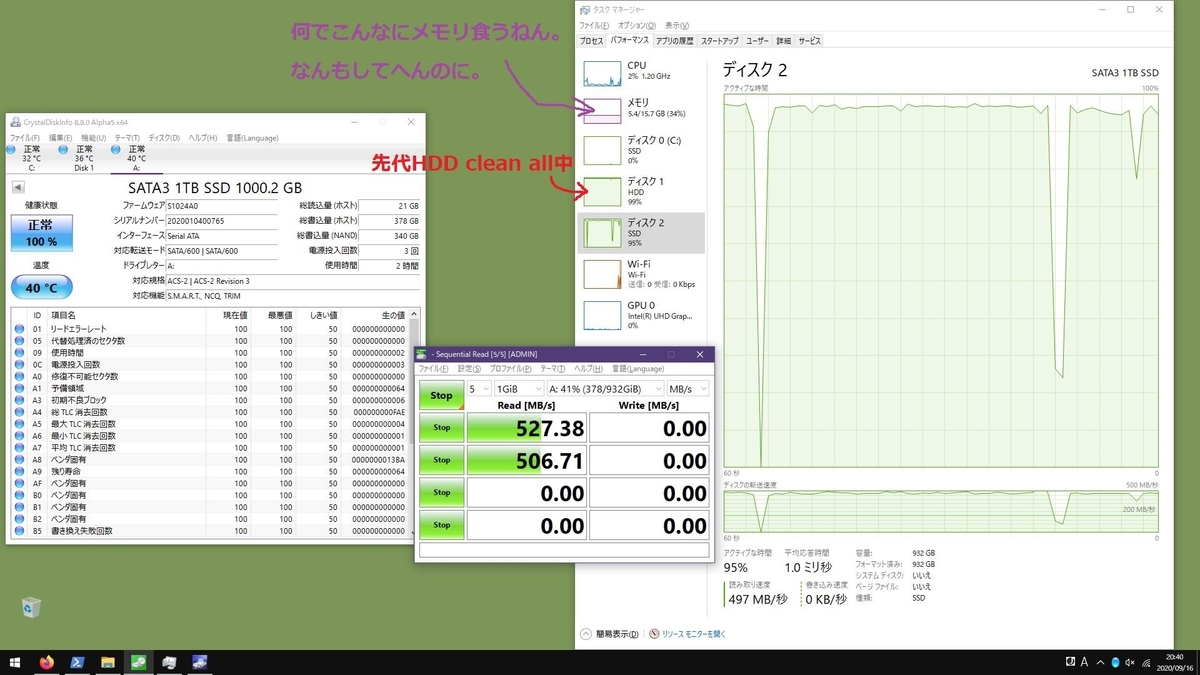Open the 'A: 41% (378/932GiB)' drive dropdown
The image size is (1200, 675).
605,388
